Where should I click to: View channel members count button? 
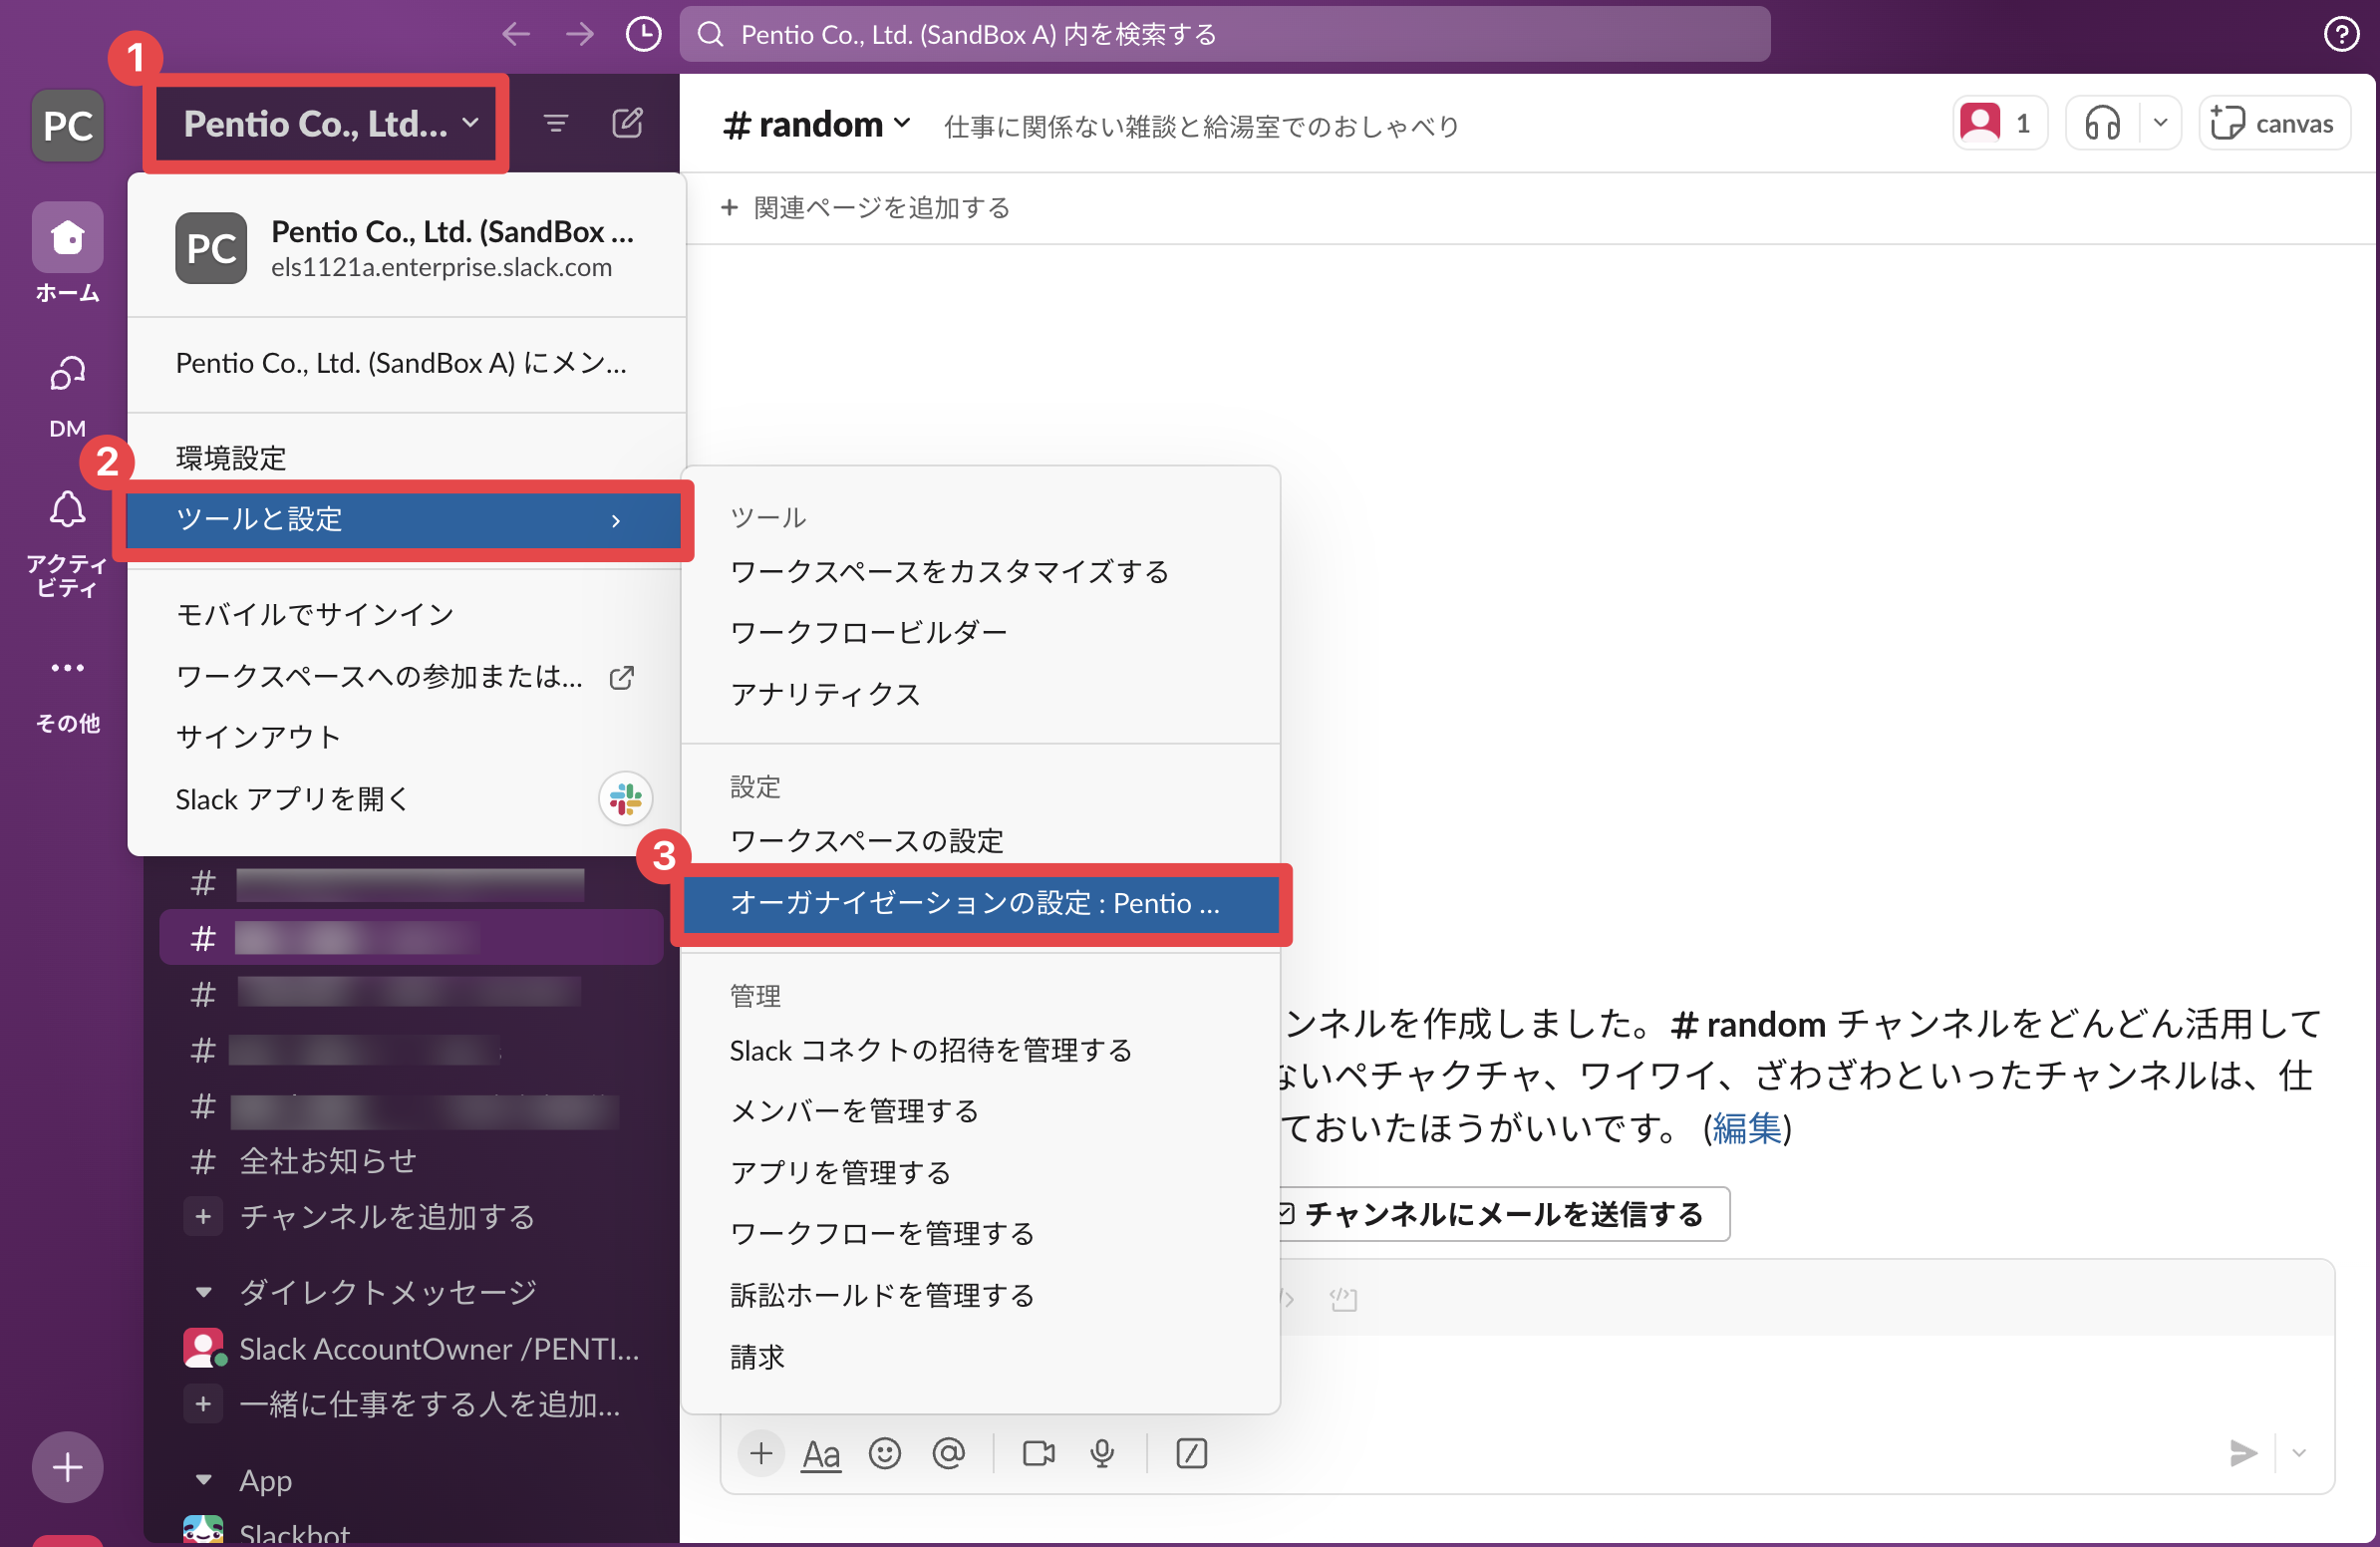coord(2000,124)
